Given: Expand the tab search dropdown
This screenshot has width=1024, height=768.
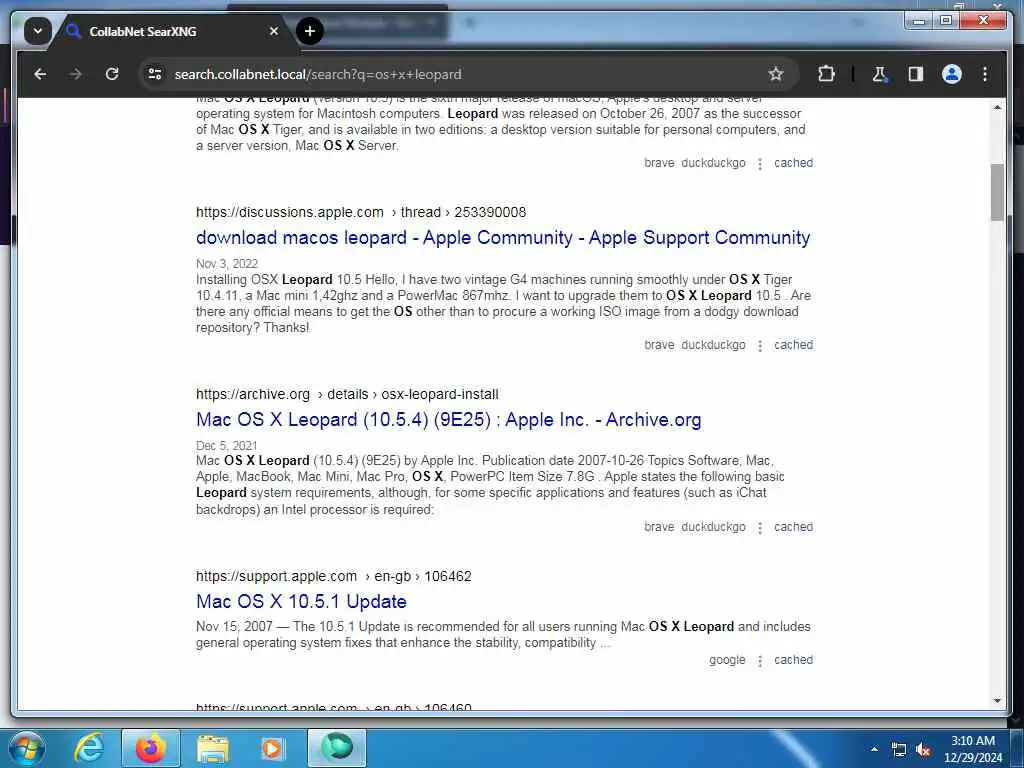Looking at the screenshot, I should click(x=38, y=31).
